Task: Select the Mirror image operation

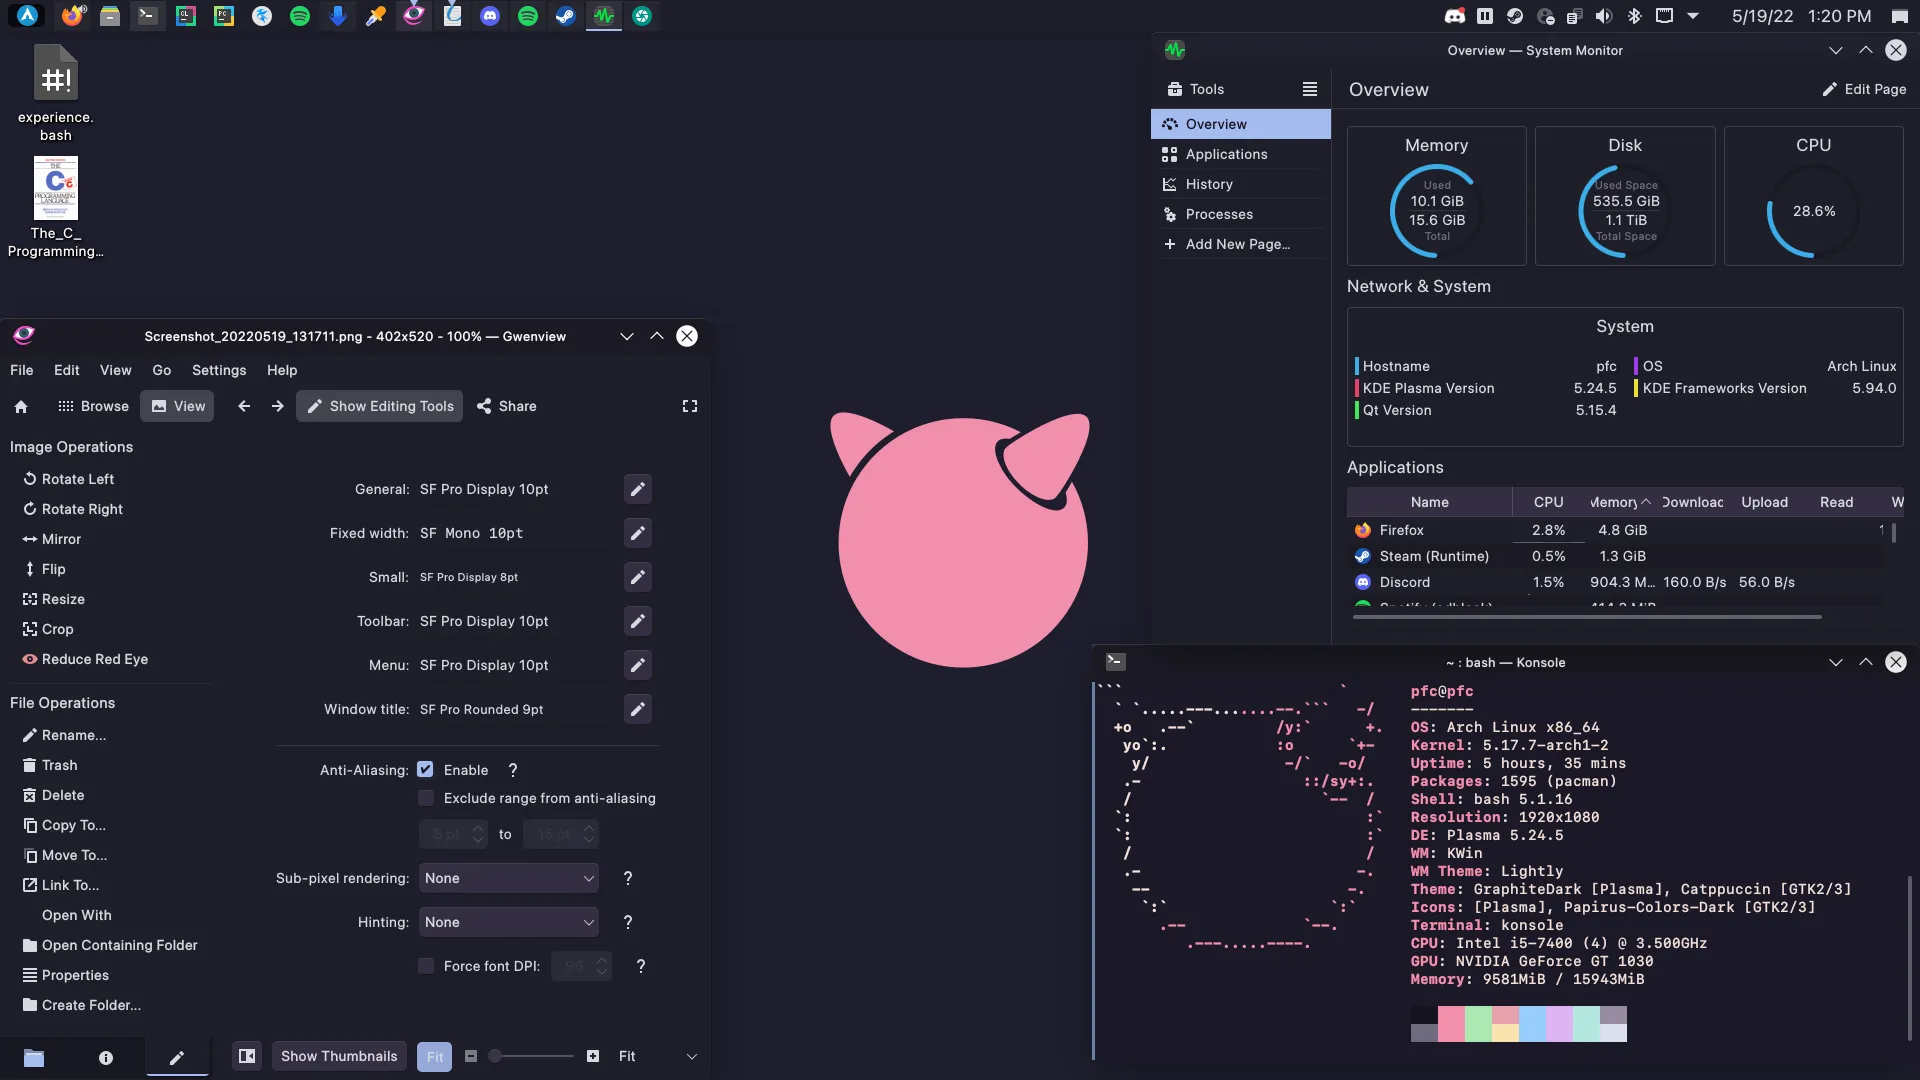Action: (61, 539)
